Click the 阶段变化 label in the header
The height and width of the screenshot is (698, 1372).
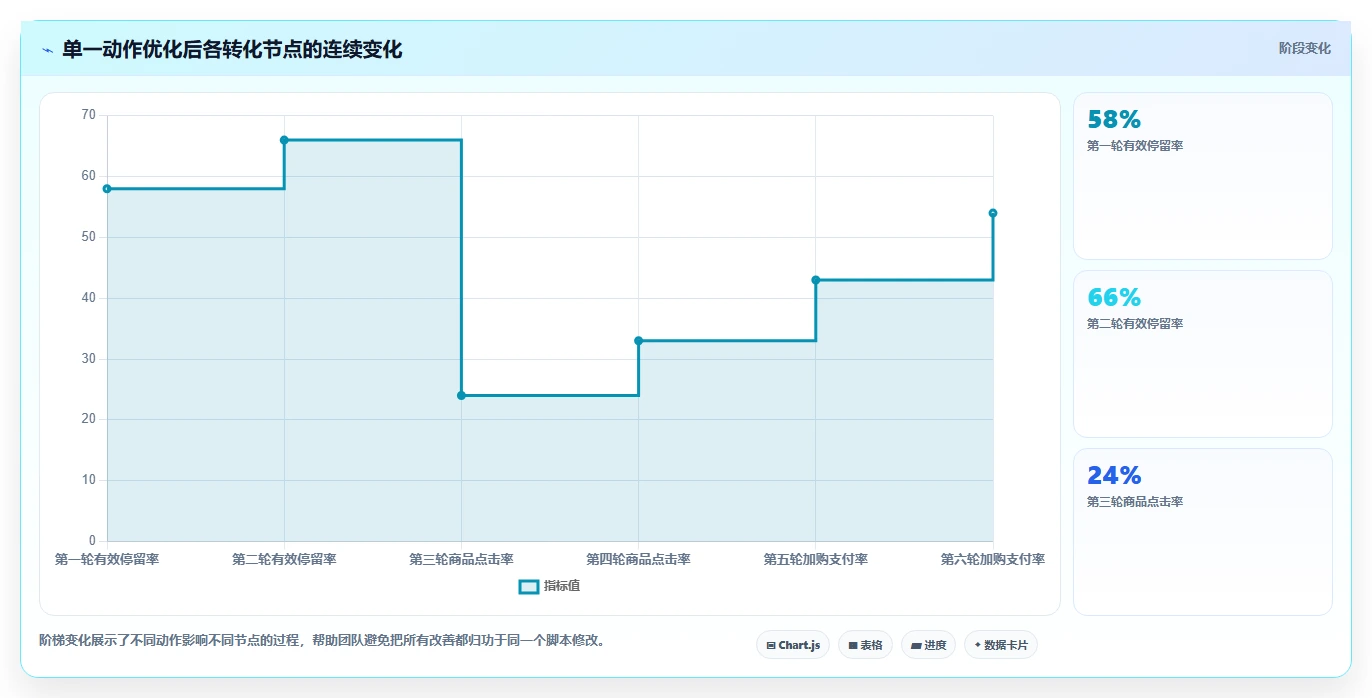coord(1304,48)
